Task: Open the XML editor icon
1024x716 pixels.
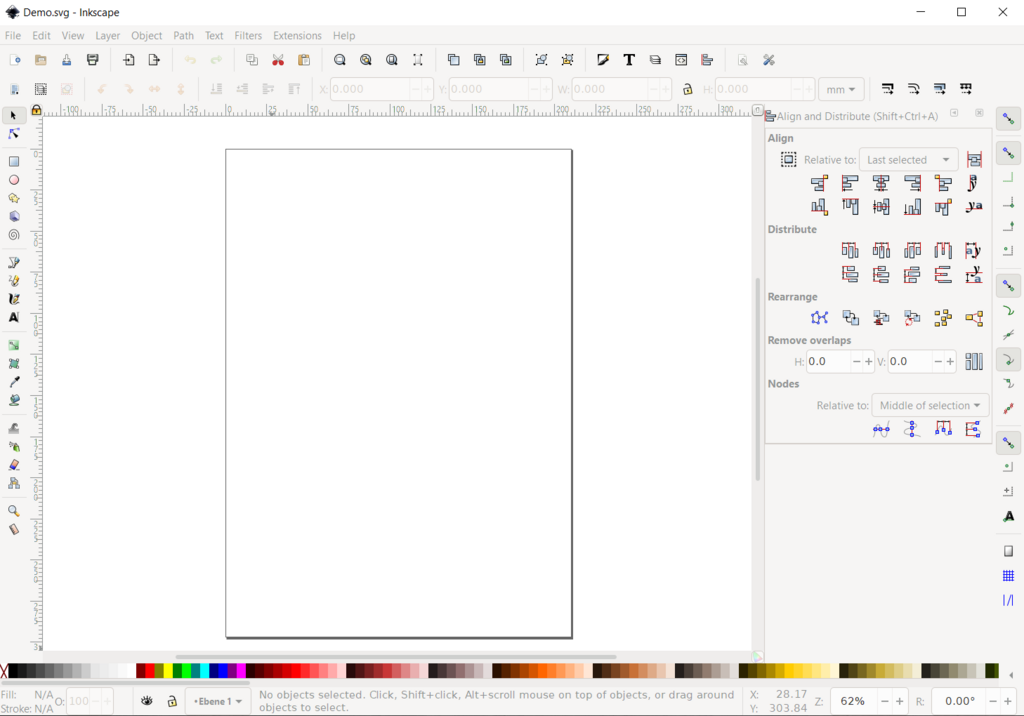Action: (x=681, y=60)
